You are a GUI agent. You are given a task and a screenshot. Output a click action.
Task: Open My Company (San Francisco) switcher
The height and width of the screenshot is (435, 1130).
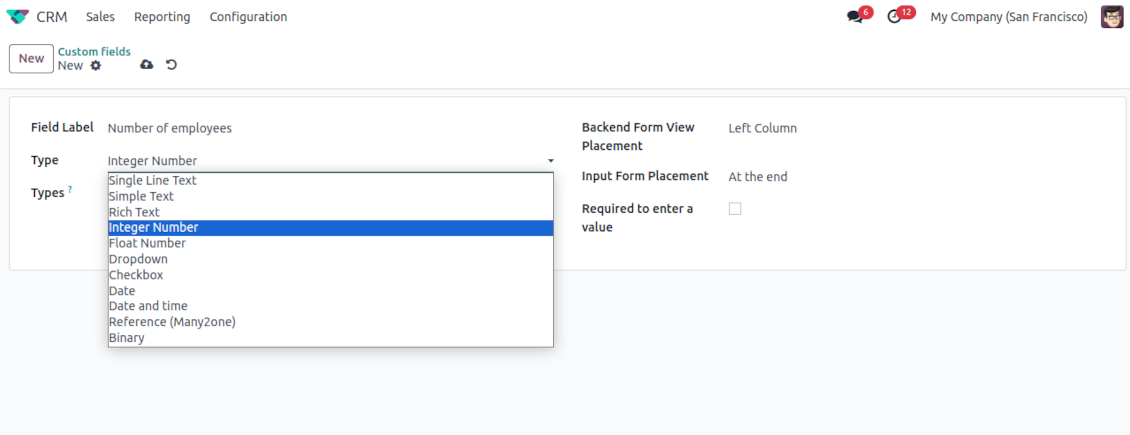(x=1008, y=17)
